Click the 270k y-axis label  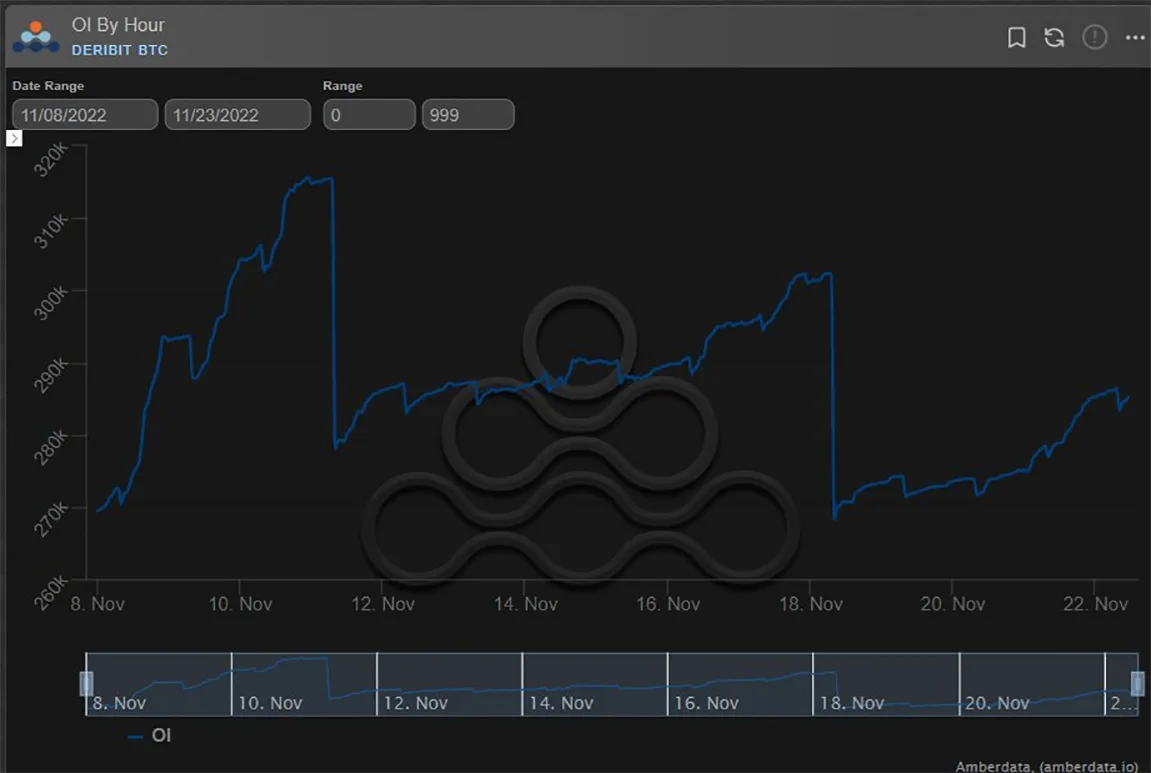51,520
